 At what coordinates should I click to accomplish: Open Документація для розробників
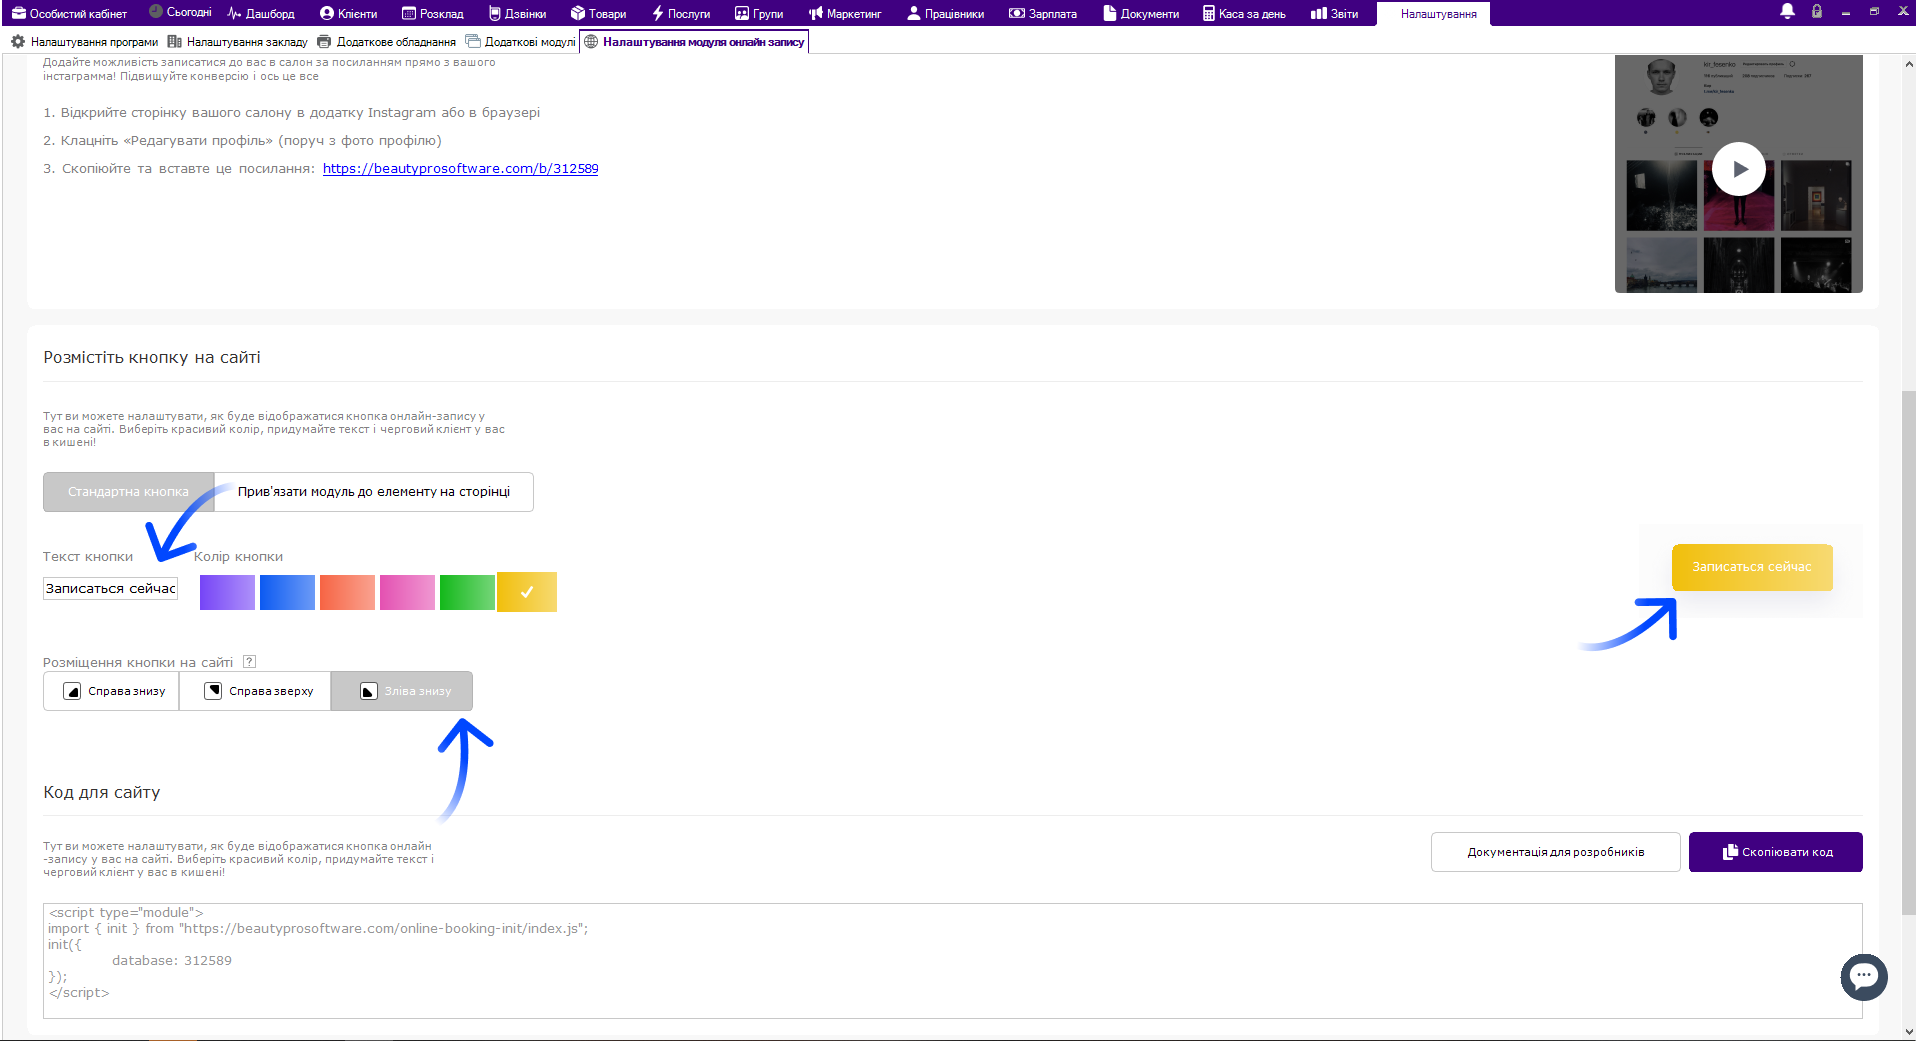(x=1556, y=852)
